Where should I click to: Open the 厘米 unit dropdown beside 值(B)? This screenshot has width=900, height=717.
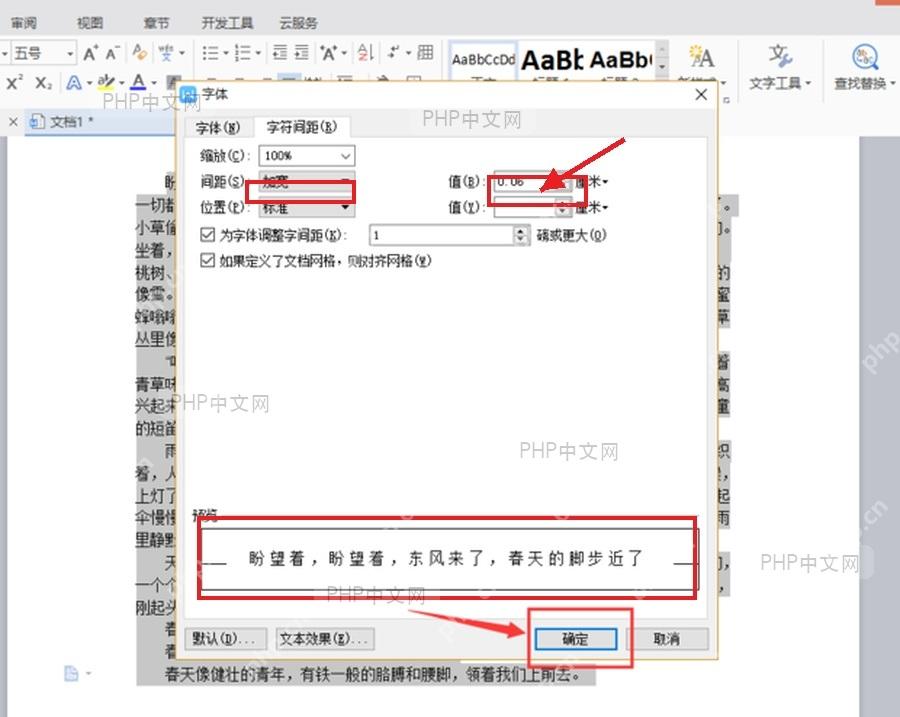592,182
